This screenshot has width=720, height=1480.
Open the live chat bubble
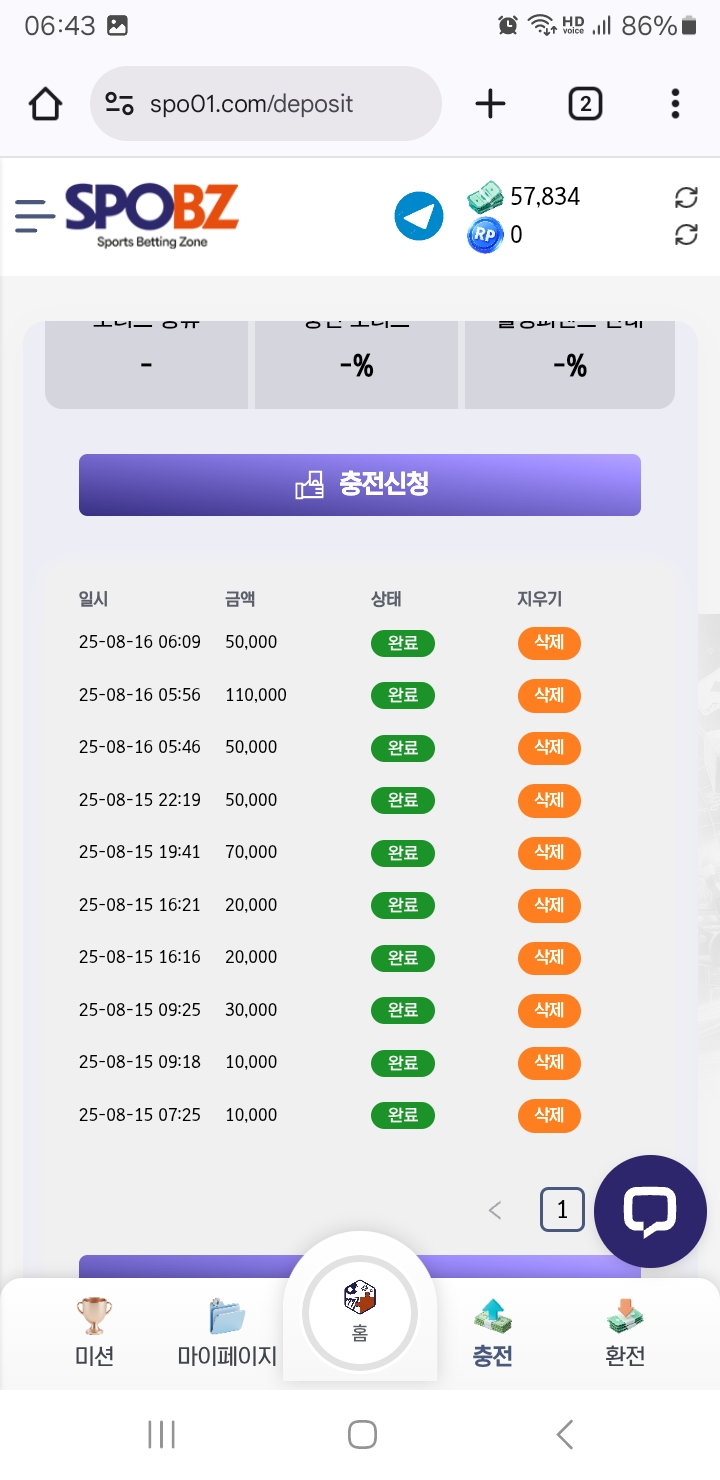point(650,1211)
